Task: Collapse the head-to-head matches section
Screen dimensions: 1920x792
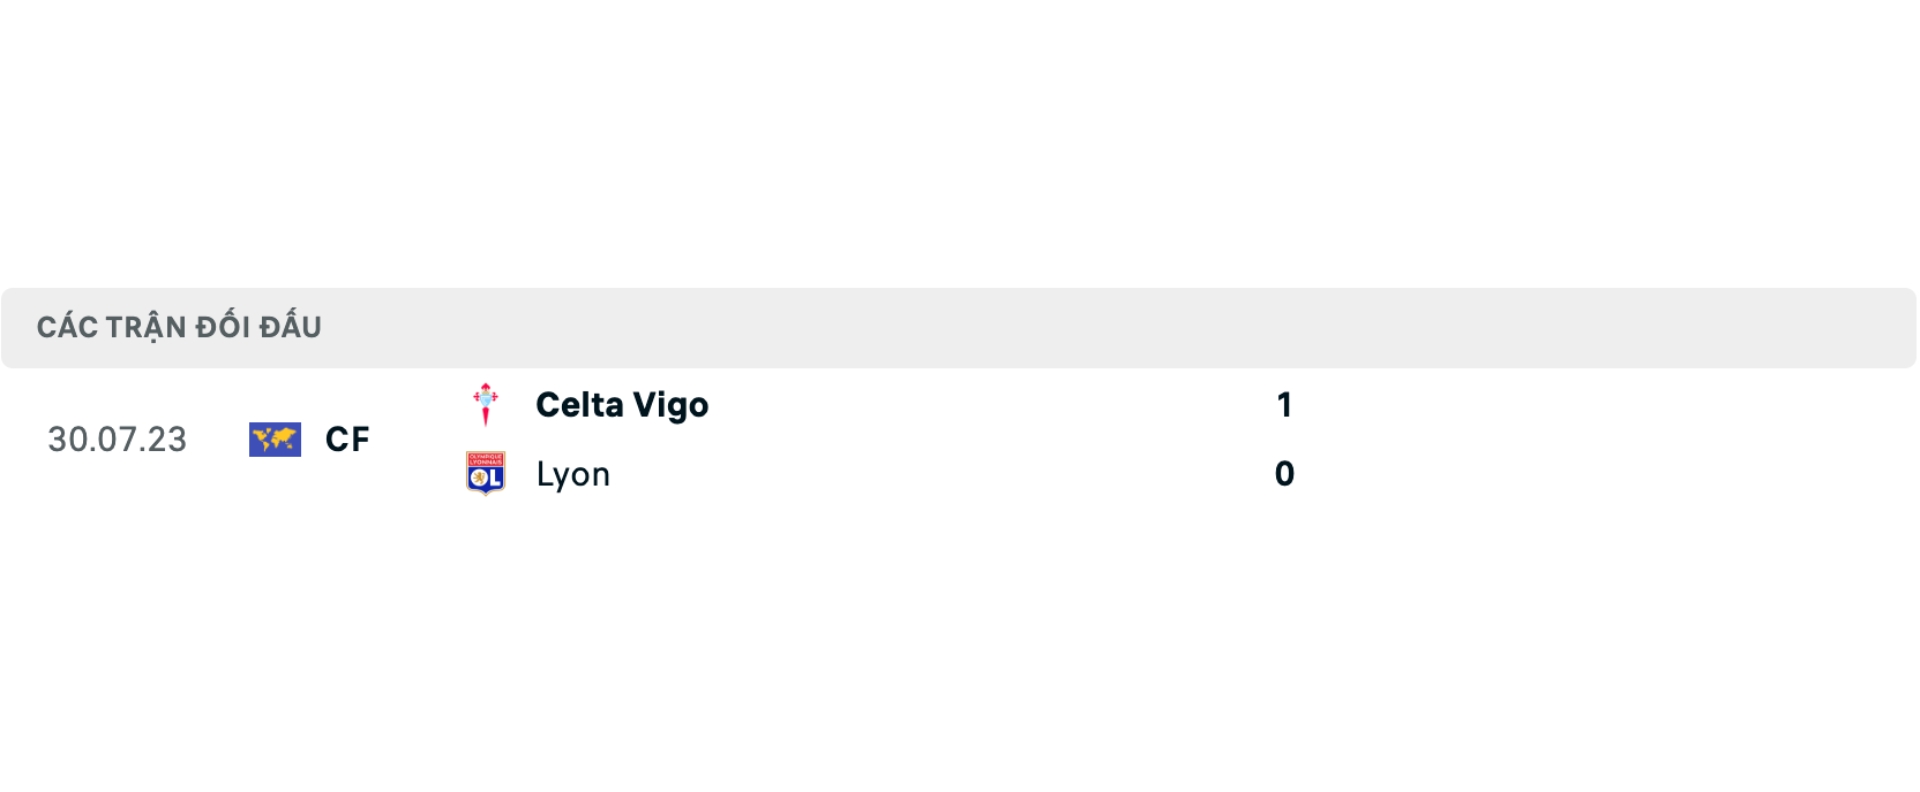Action: [x=178, y=326]
